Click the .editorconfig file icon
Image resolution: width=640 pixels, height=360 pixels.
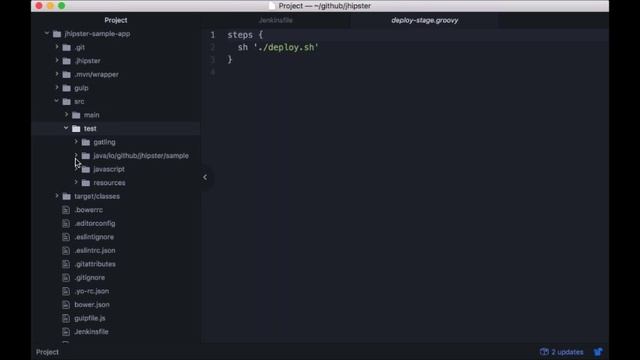pyautogui.click(x=66, y=223)
